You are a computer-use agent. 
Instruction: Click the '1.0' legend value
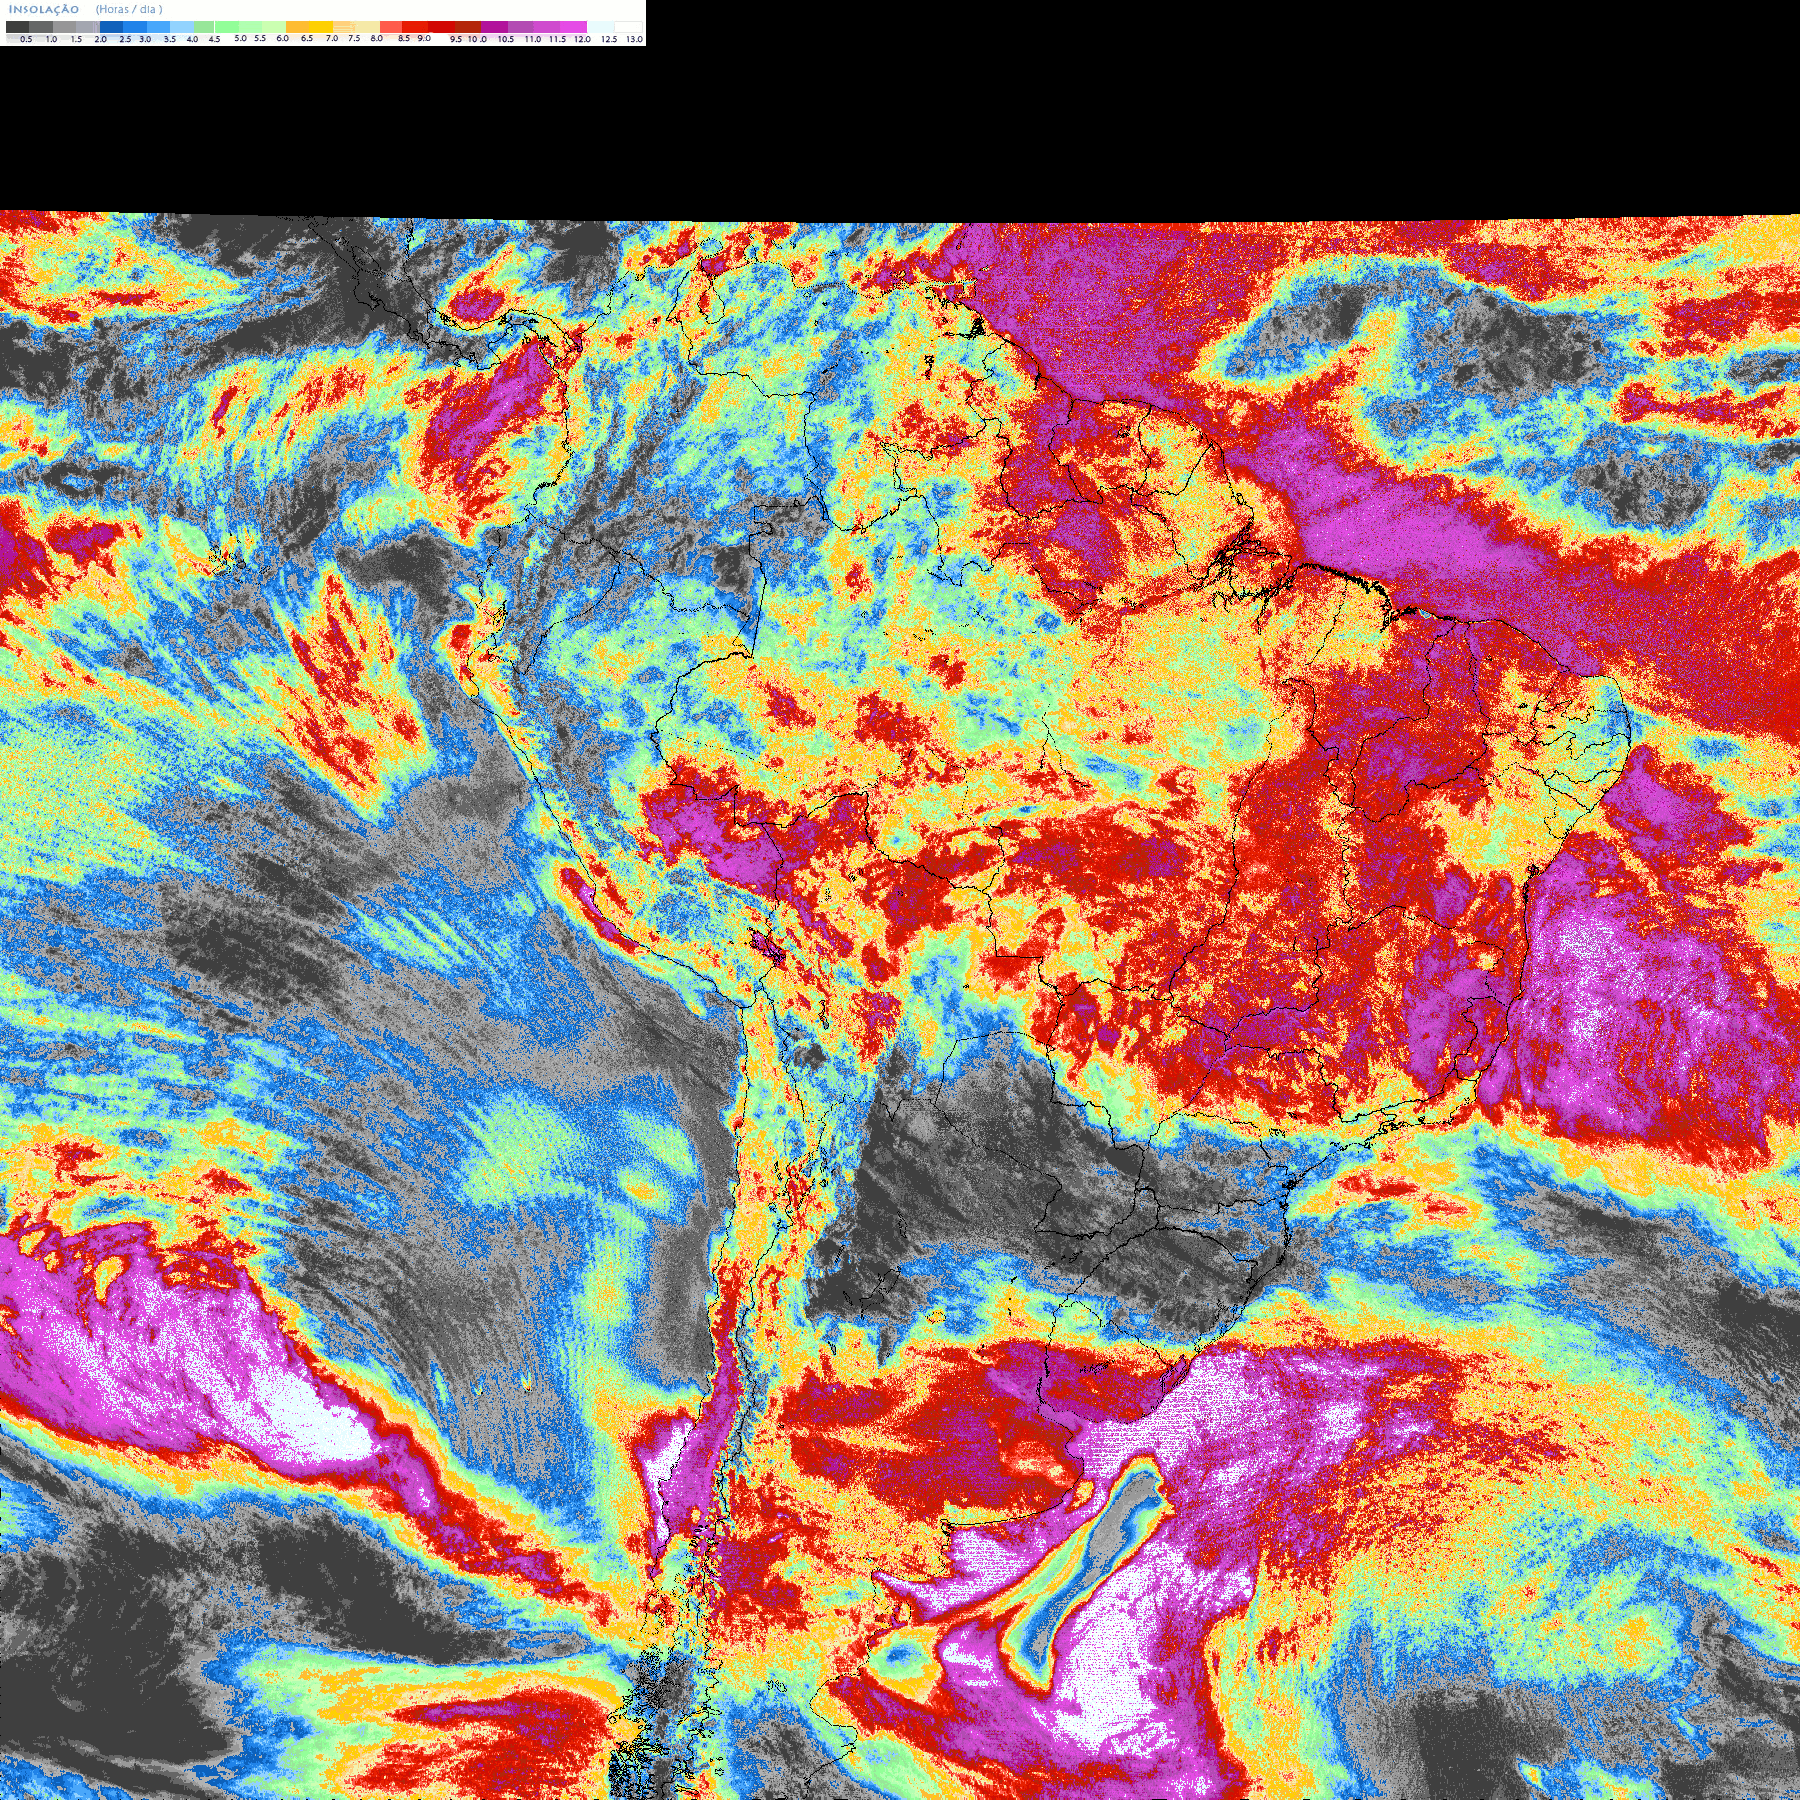(51, 39)
